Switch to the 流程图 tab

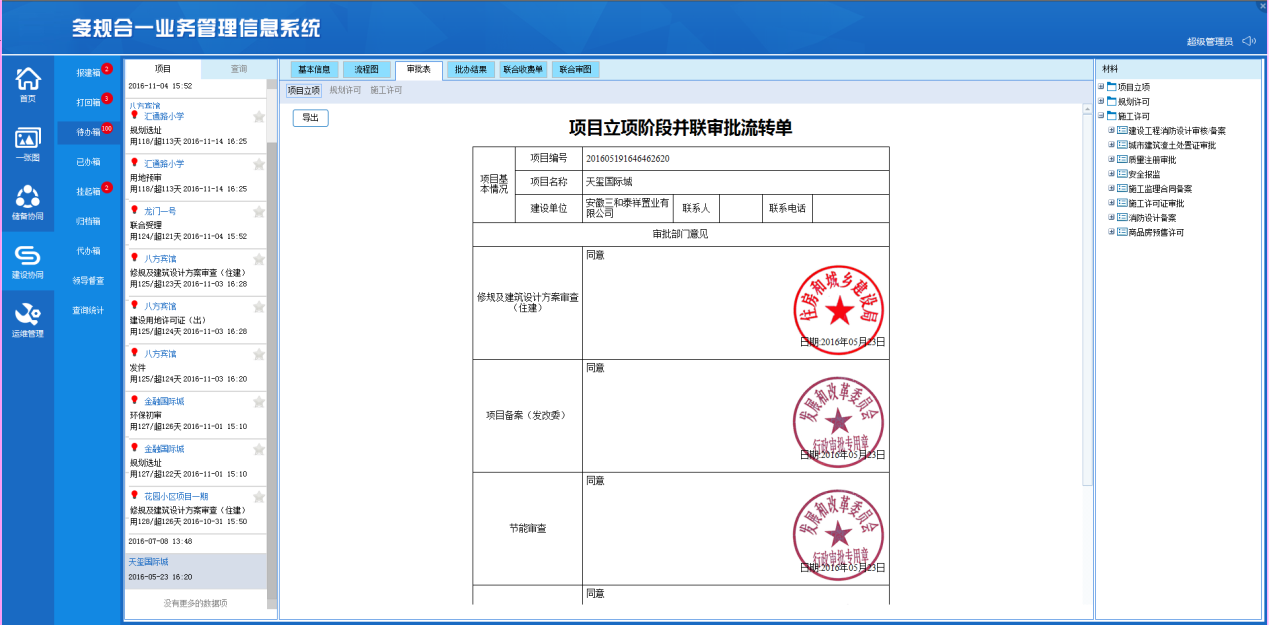pos(365,70)
